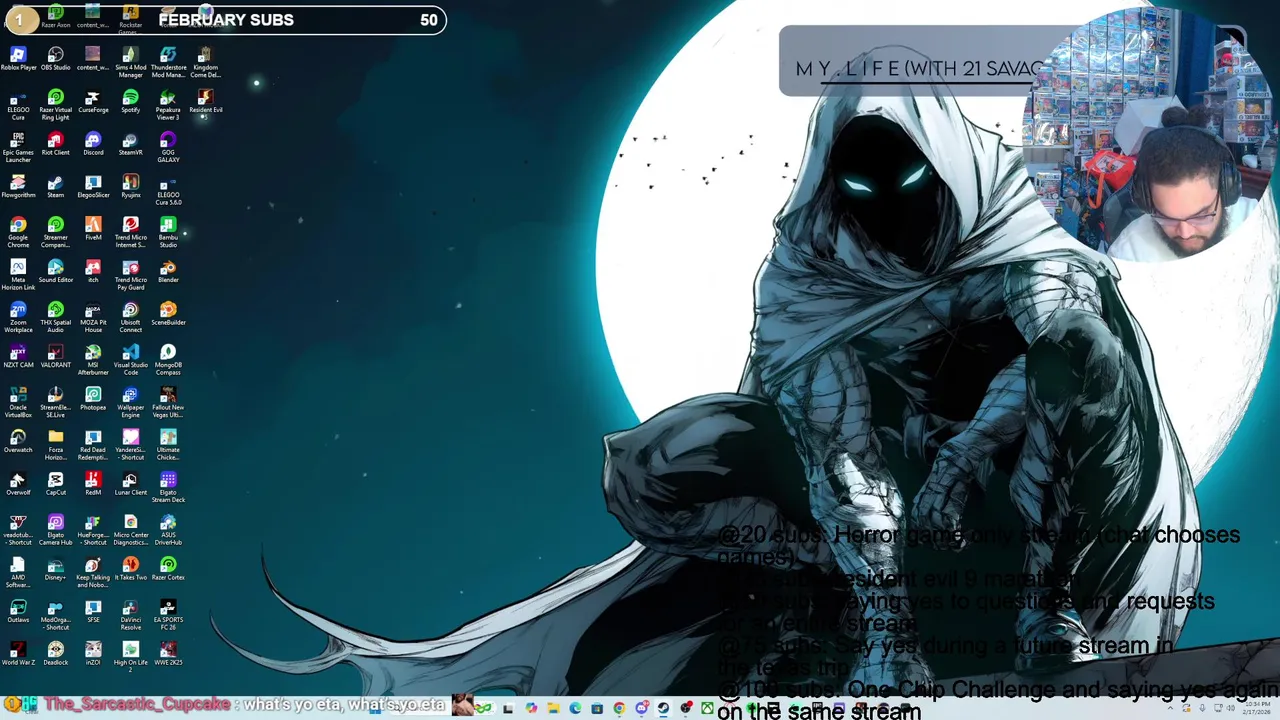Viewport: 1280px width, 720px height.
Task: Open Ubisoft Connect desktop icon
Action: (x=130, y=318)
